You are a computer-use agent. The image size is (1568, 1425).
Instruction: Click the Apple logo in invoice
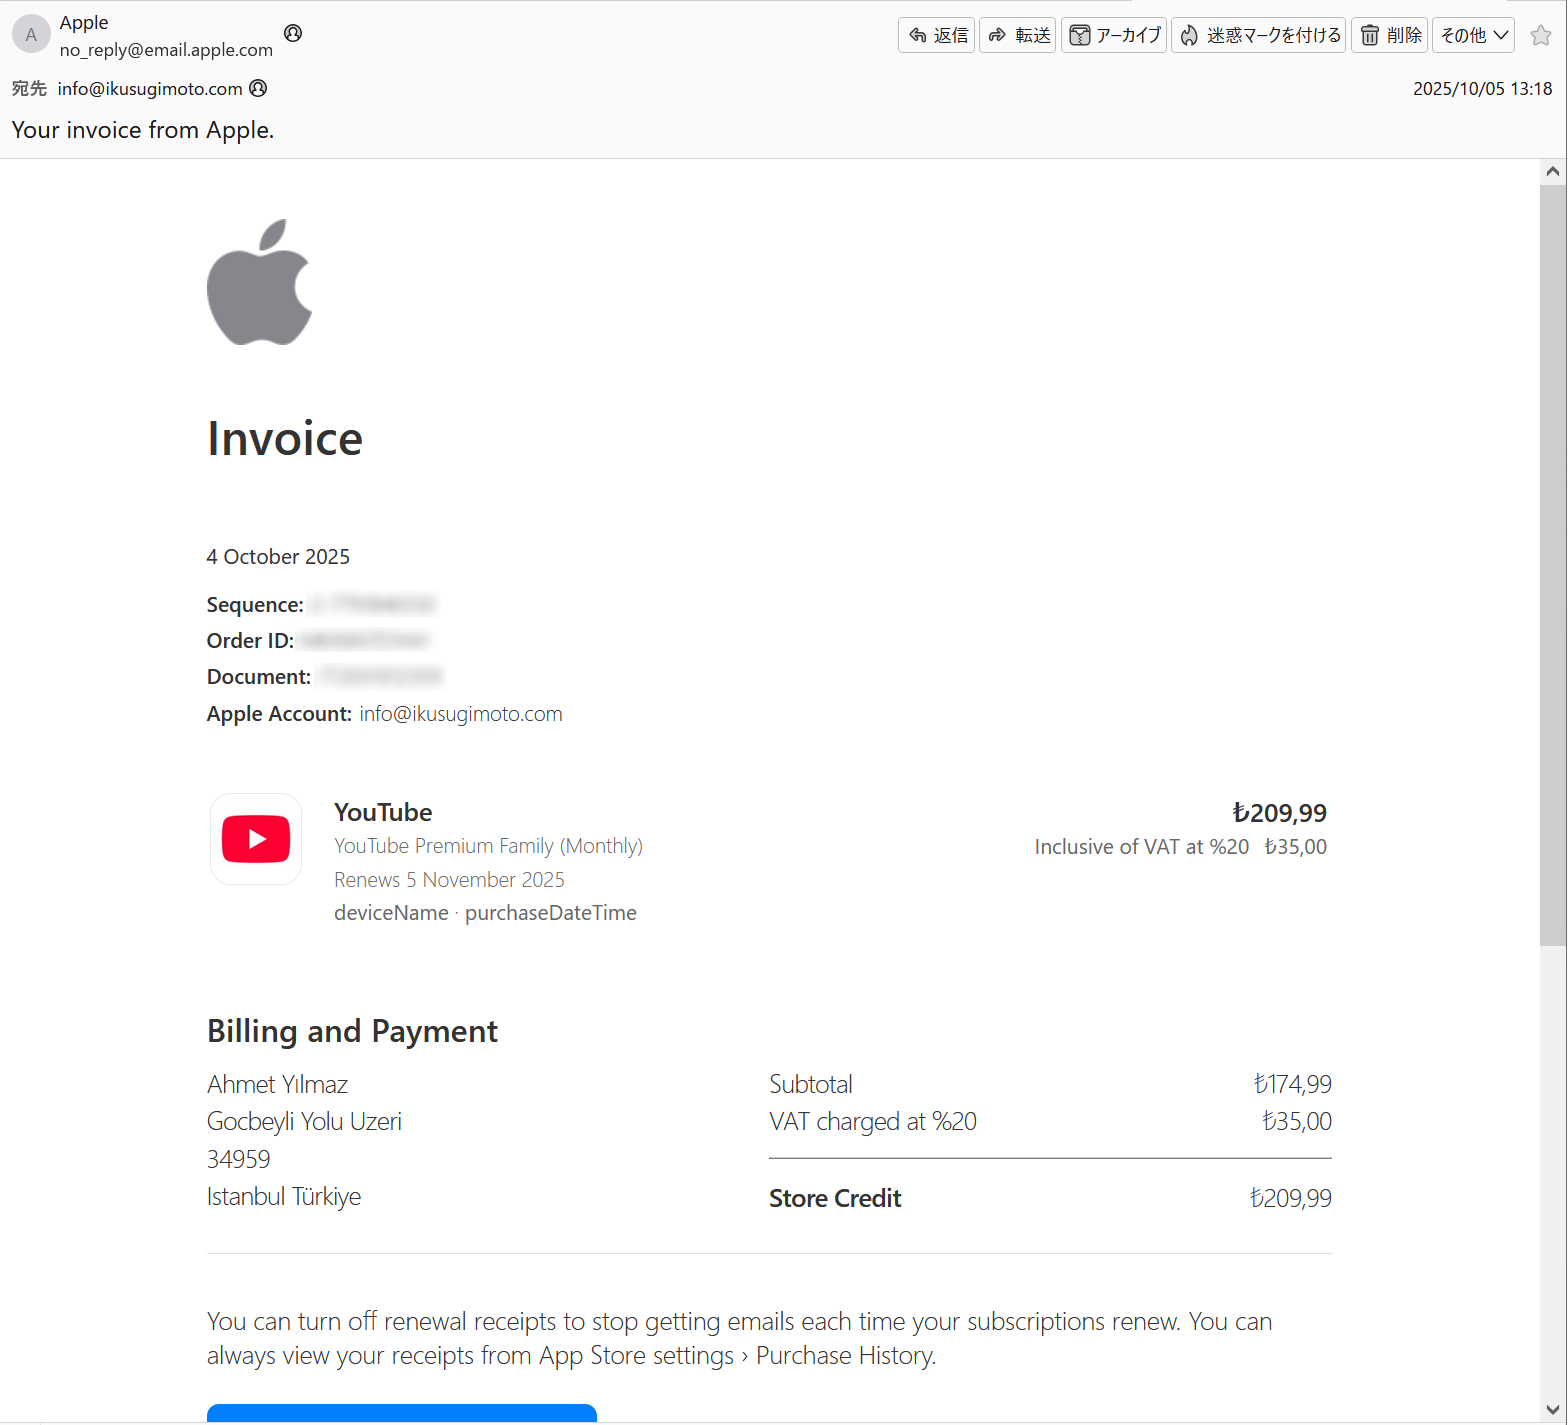pos(260,283)
